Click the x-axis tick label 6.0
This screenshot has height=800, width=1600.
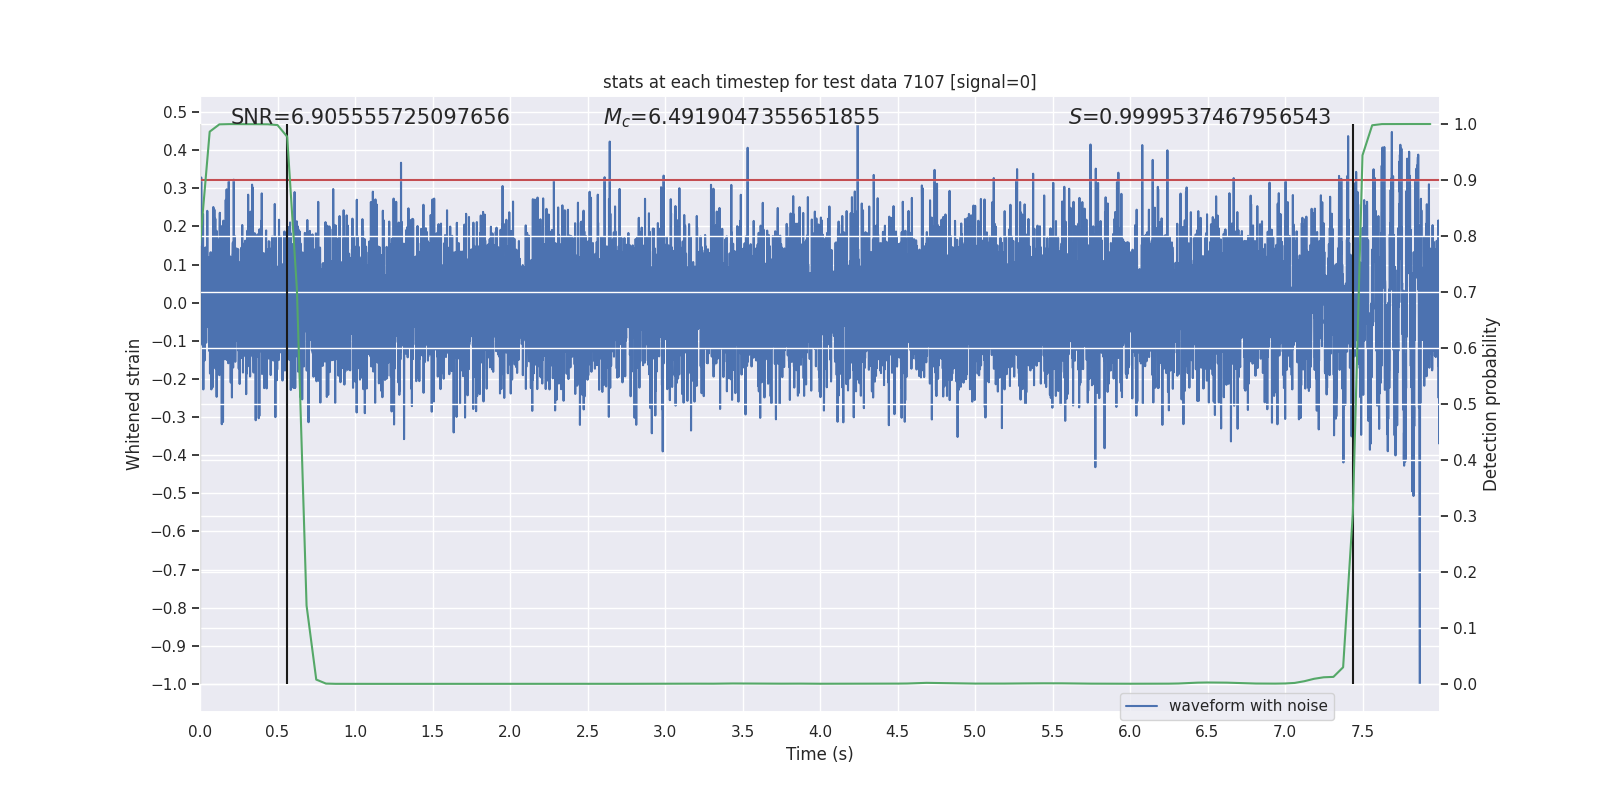pyautogui.click(x=1130, y=731)
